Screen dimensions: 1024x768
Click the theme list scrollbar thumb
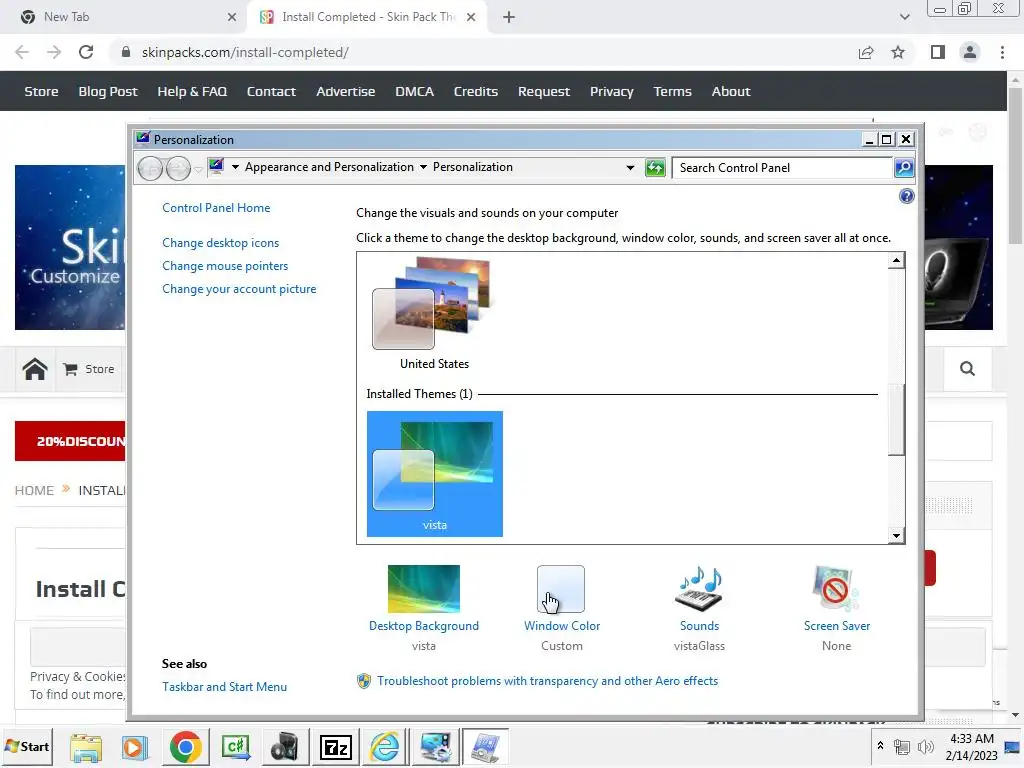896,420
